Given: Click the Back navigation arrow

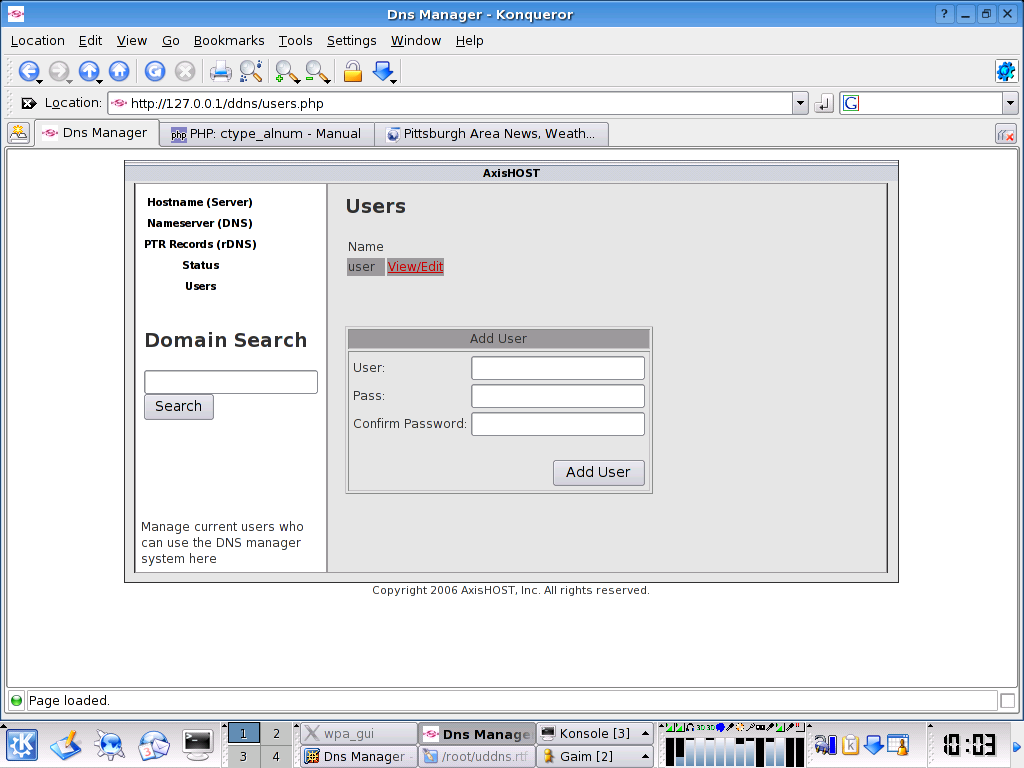Looking at the screenshot, I should [x=28, y=71].
